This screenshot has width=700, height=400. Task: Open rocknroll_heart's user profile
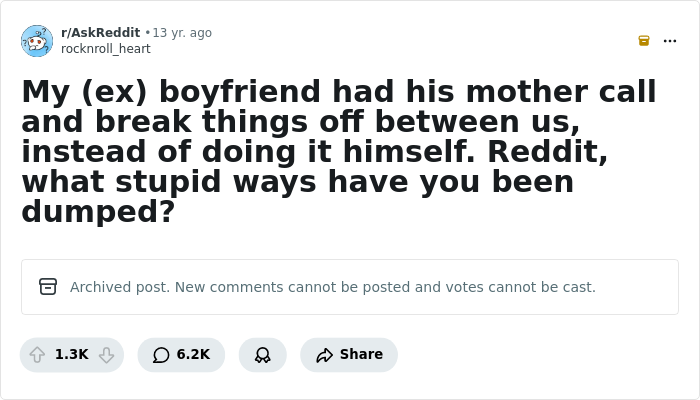[106, 48]
